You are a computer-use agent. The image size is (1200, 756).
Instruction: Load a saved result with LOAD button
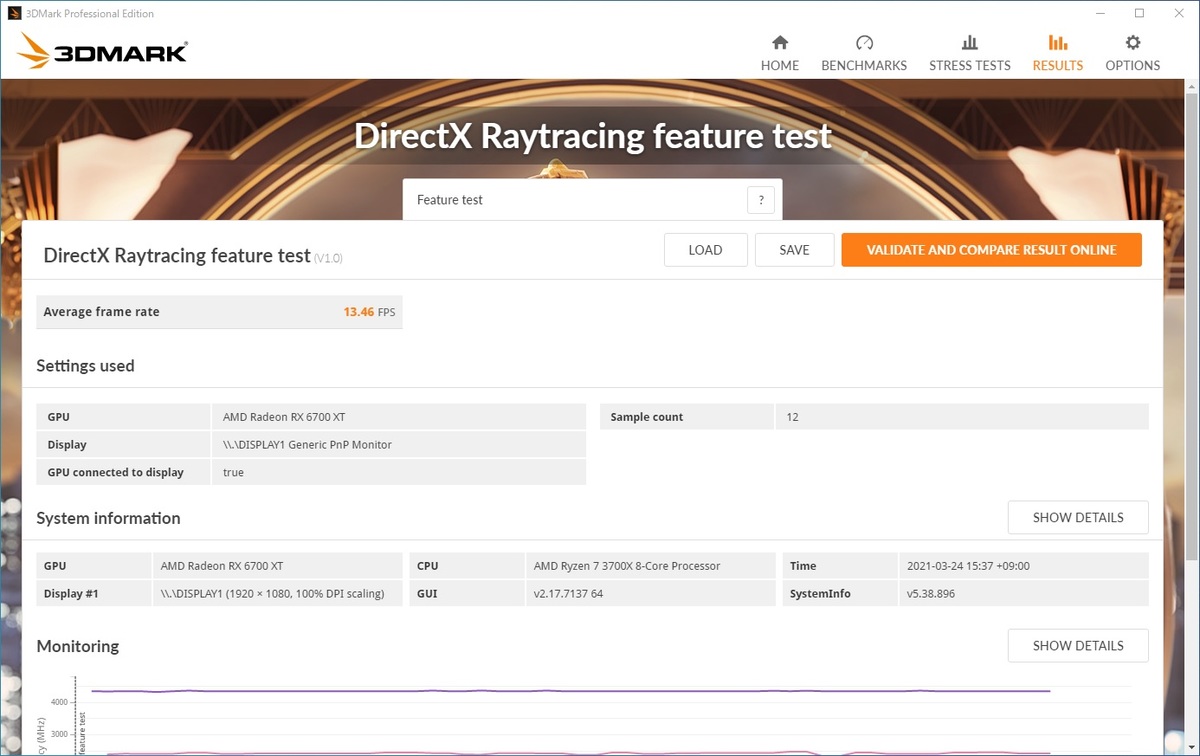706,250
